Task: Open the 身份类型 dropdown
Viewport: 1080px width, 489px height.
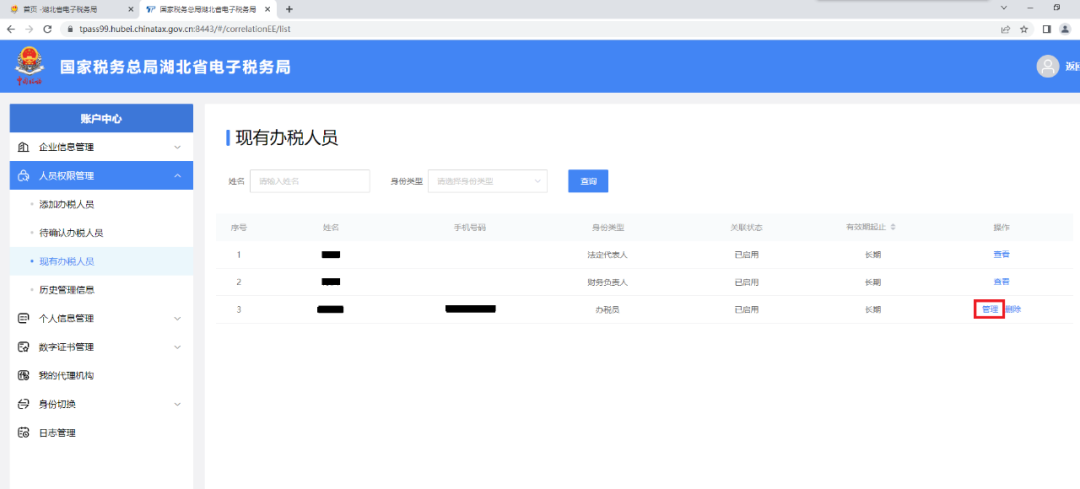Action: 488,181
